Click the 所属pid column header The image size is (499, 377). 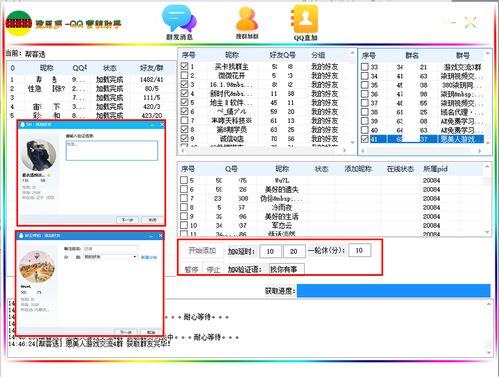435,169
